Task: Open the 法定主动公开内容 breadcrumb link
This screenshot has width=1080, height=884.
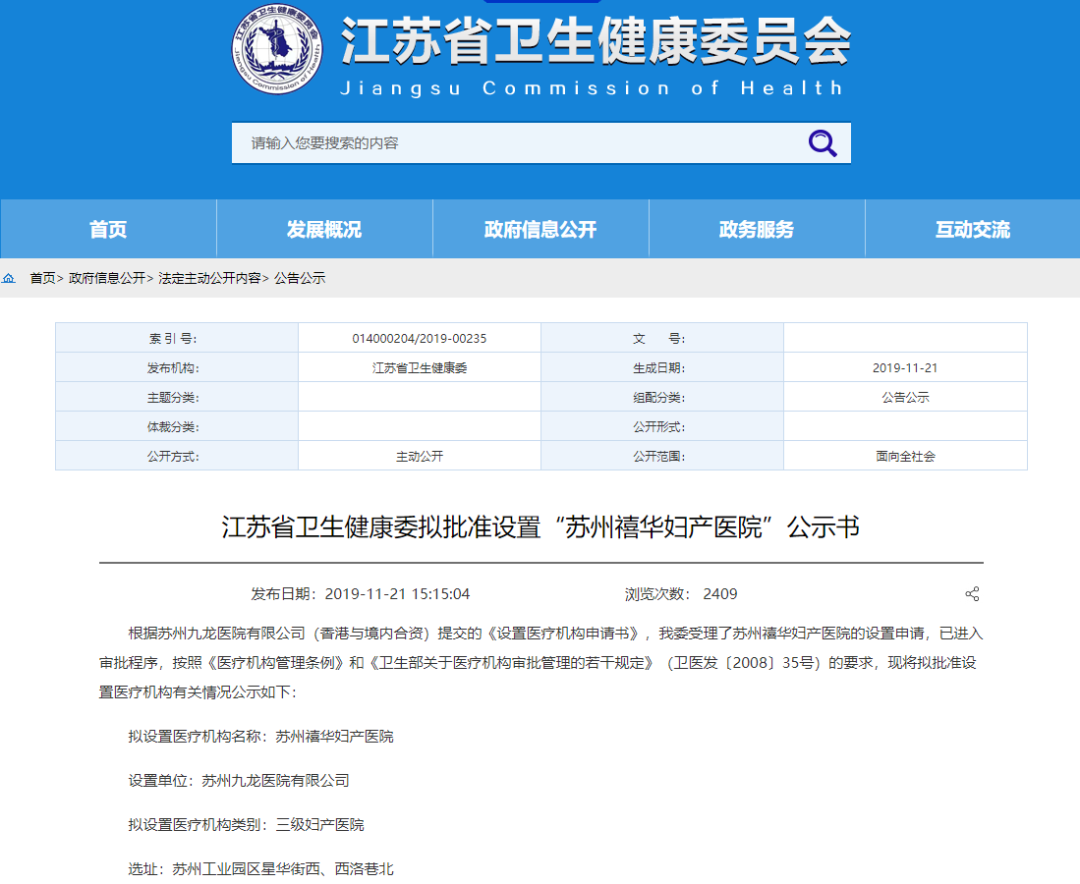Action: click(x=209, y=278)
